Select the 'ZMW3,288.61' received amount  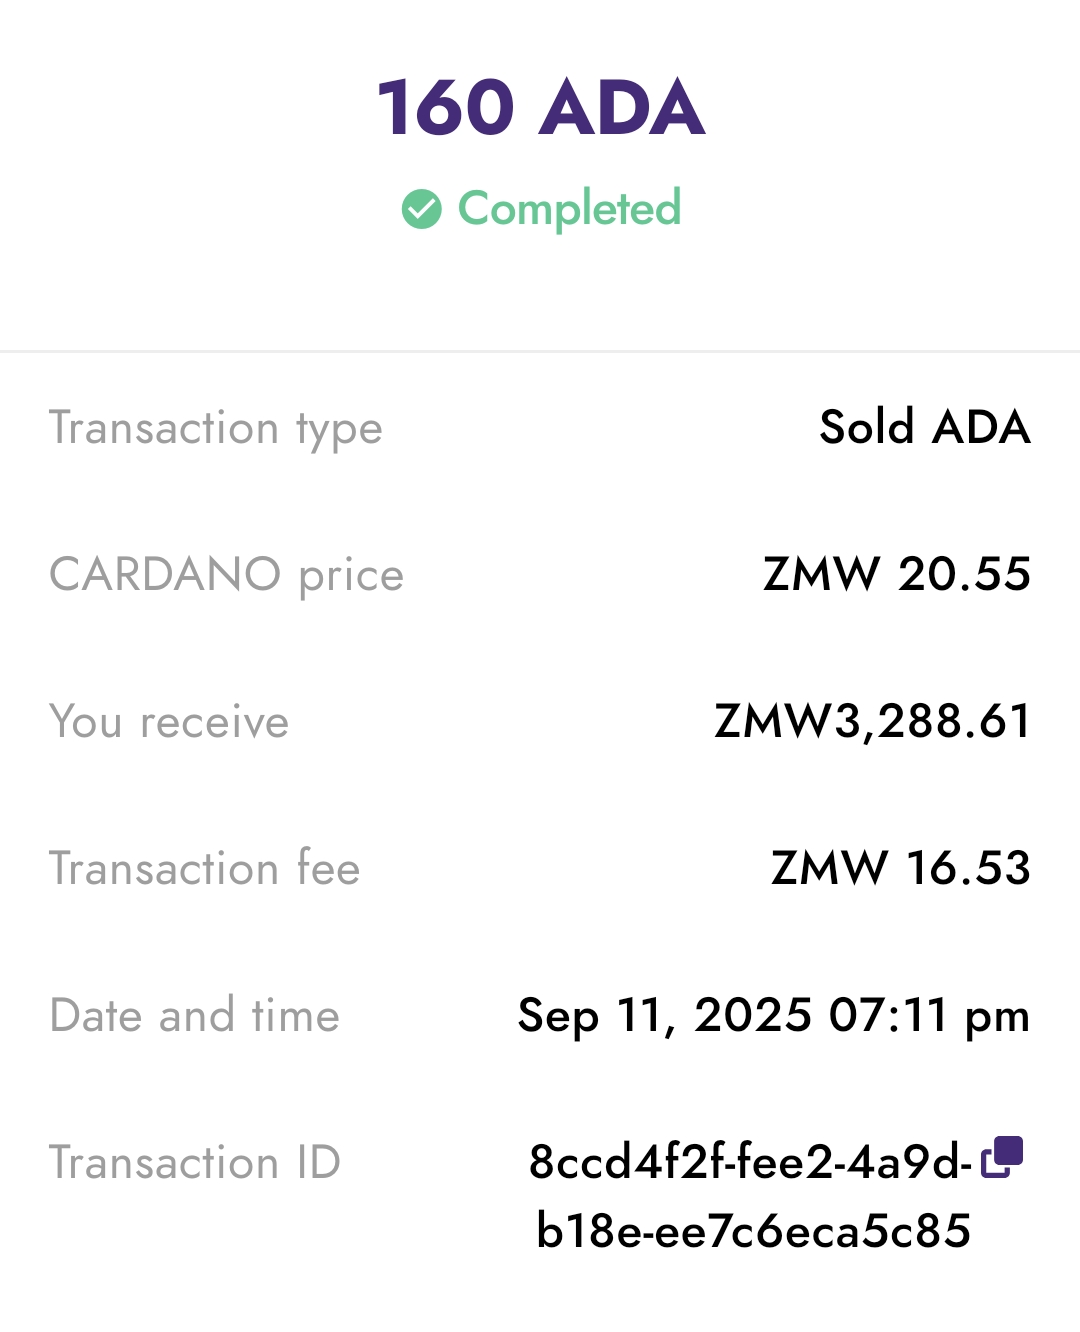(872, 721)
